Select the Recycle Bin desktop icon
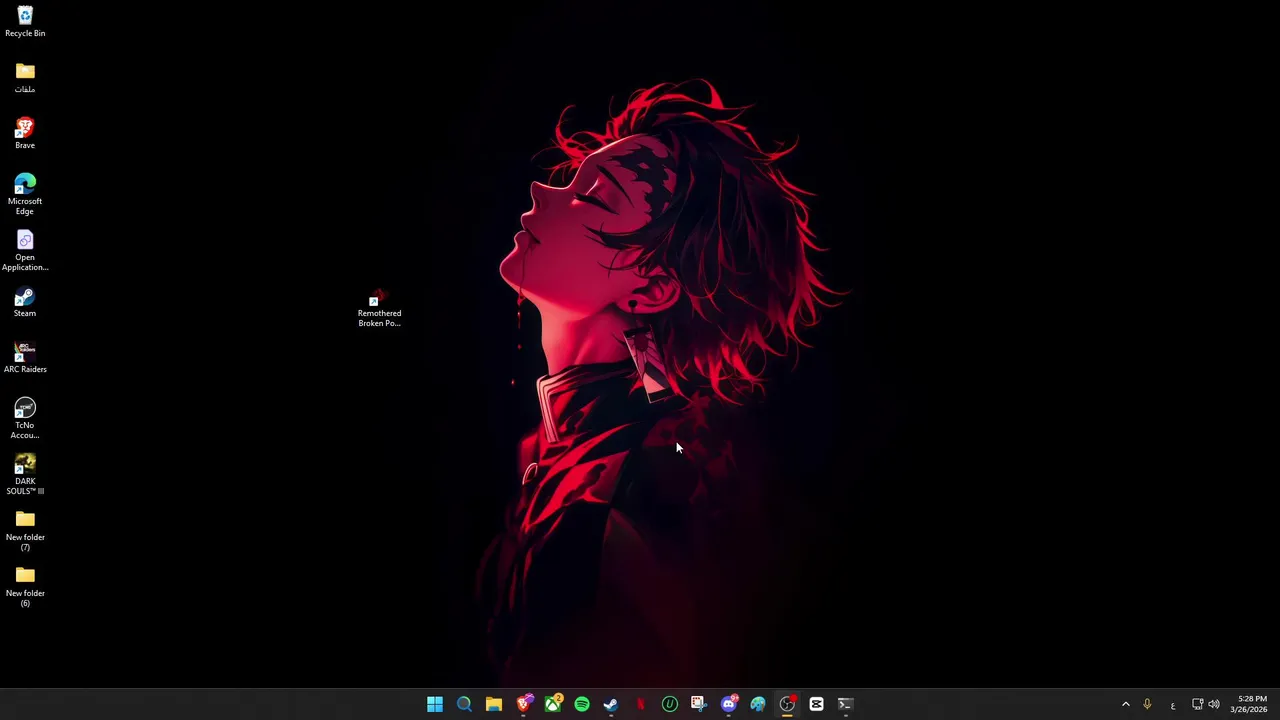 [25, 21]
